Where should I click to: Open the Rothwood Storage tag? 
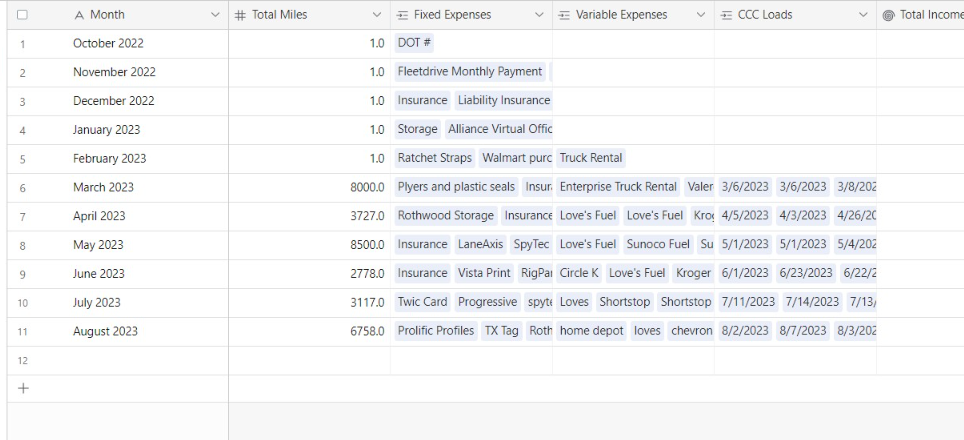pos(446,216)
